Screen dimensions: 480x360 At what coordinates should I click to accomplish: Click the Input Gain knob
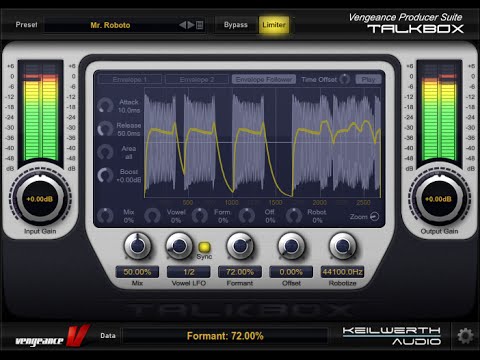(40, 199)
